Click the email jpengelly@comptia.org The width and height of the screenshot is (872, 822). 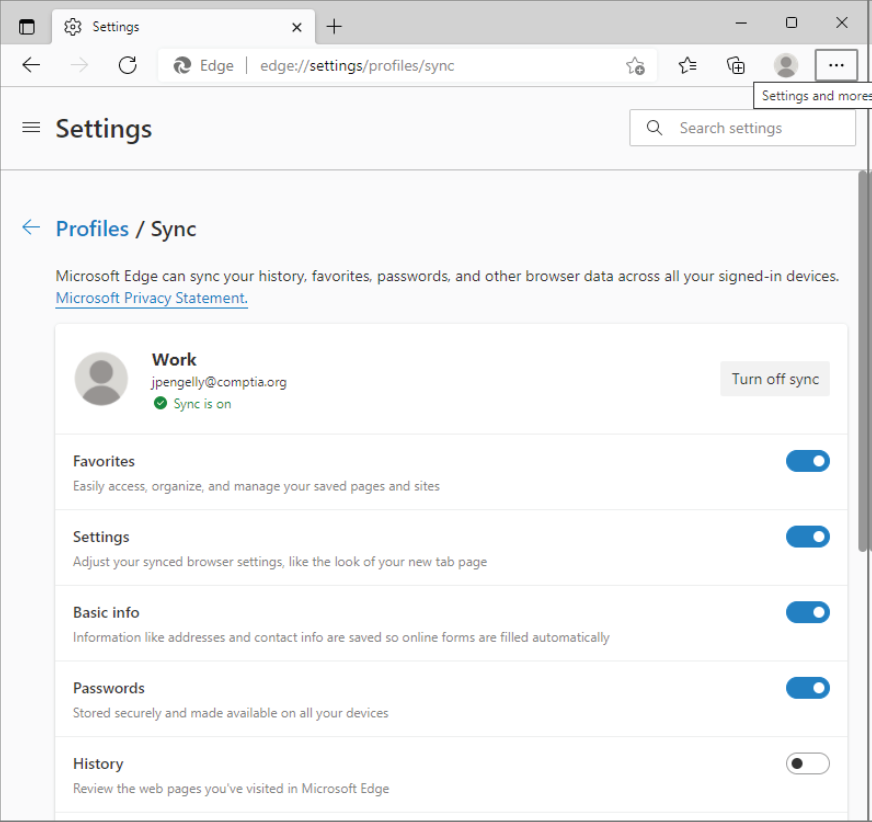pyautogui.click(x=219, y=382)
